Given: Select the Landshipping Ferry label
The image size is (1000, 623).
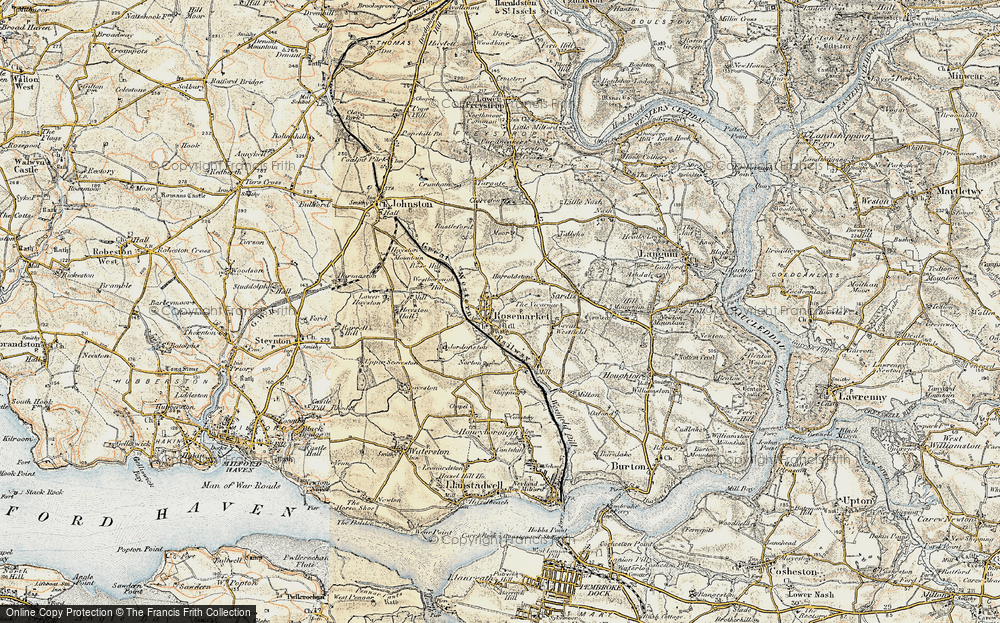Looking at the screenshot, I should tap(838, 140).
